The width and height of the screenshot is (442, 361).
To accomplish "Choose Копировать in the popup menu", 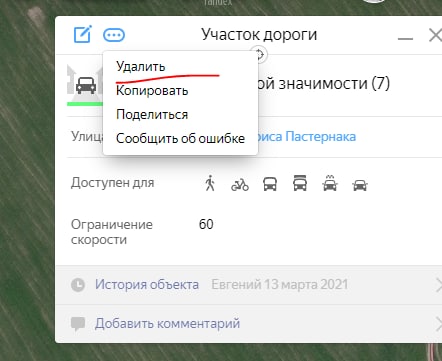I will 152,90.
